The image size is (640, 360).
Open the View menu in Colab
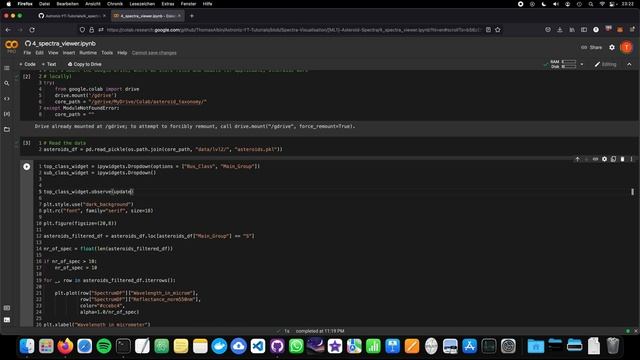click(x=53, y=53)
